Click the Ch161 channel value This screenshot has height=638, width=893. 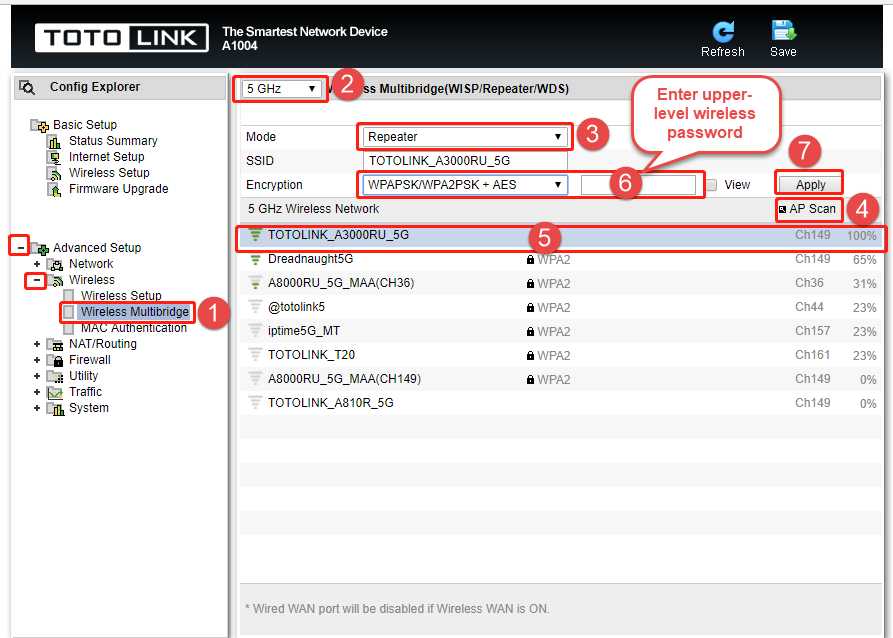[813, 355]
